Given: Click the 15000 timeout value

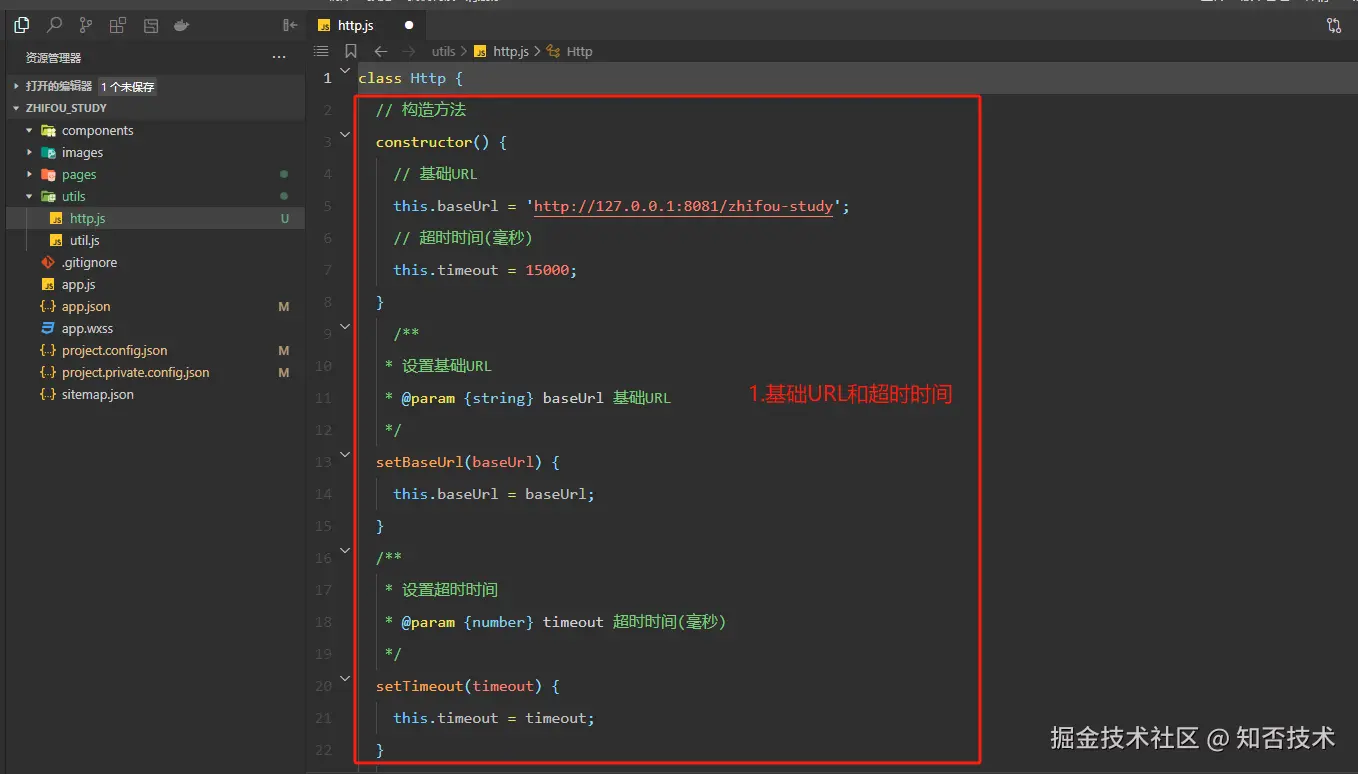Looking at the screenshot, I should [547, 270].
